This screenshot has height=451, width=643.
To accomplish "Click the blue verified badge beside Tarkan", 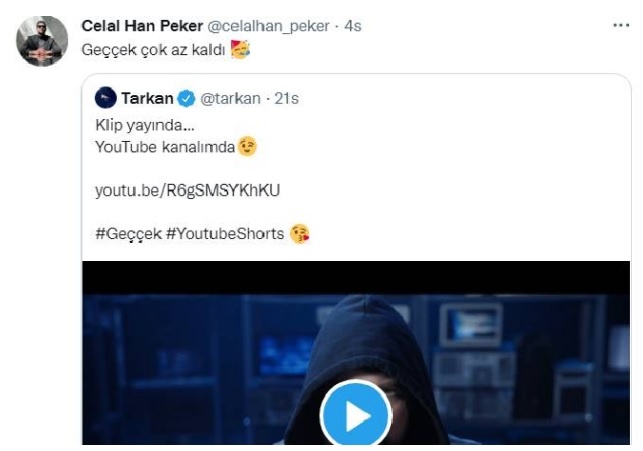I will click(186, 98).
